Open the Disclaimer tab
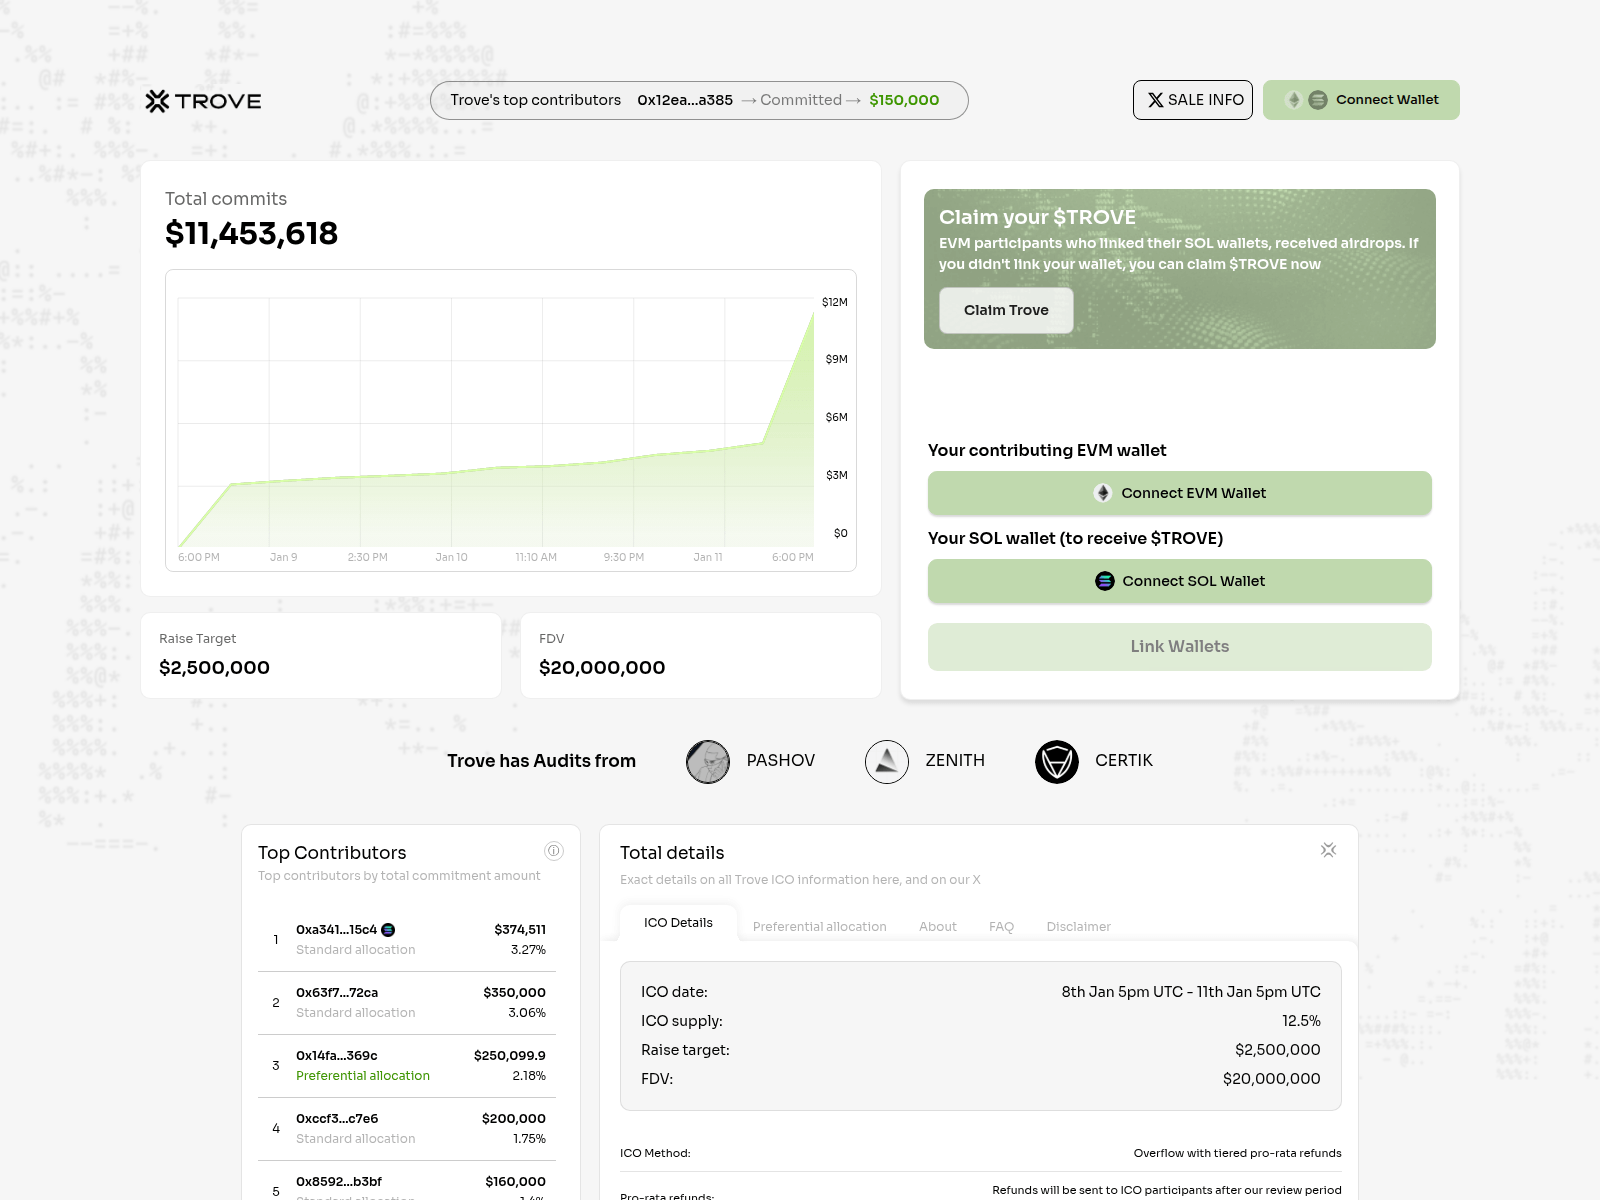 click(x=1078, y=926)
